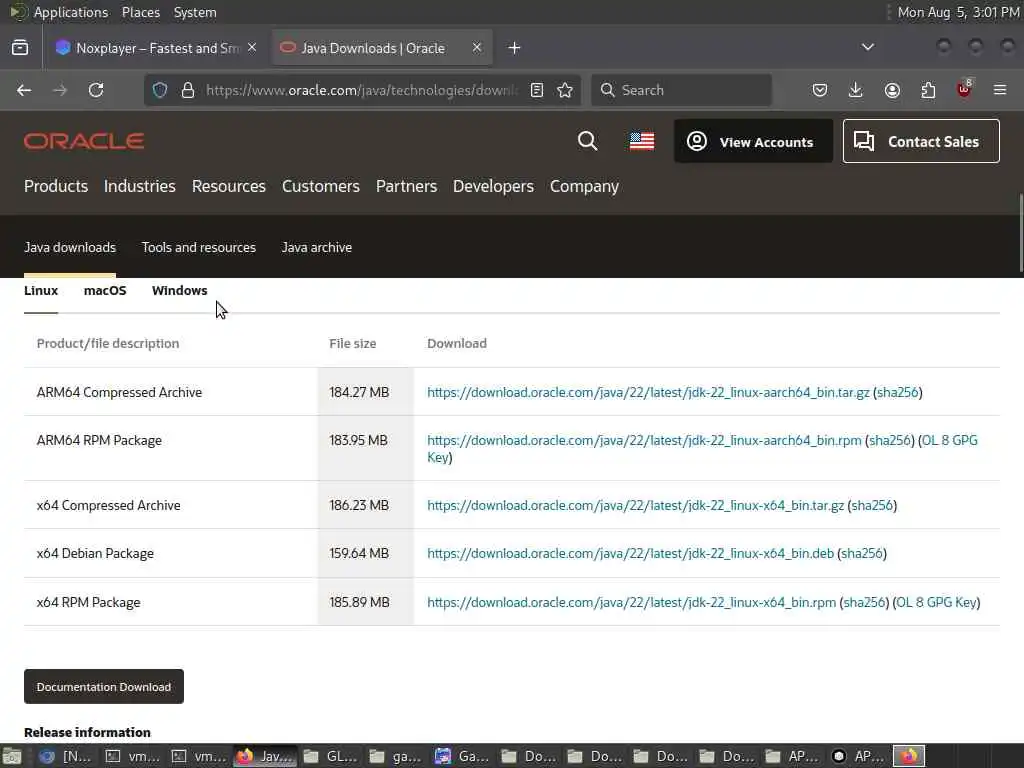
Task: Open OL 8 GPG Key for x64 RPM
Action: point(936,602)
